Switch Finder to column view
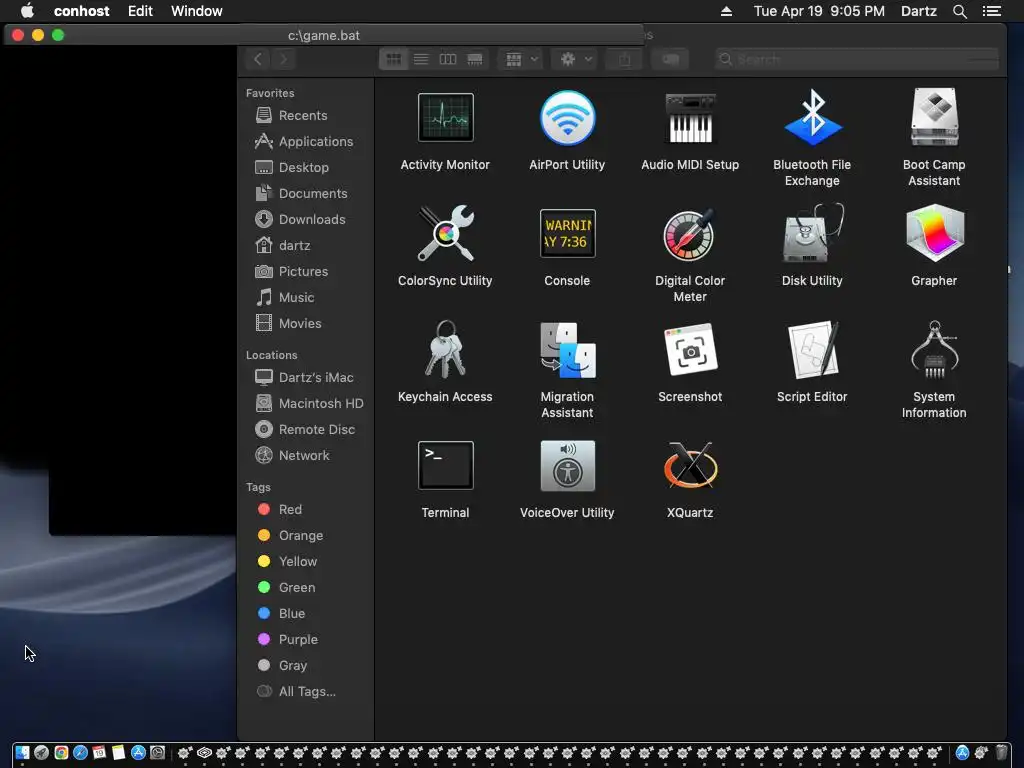 447,59
